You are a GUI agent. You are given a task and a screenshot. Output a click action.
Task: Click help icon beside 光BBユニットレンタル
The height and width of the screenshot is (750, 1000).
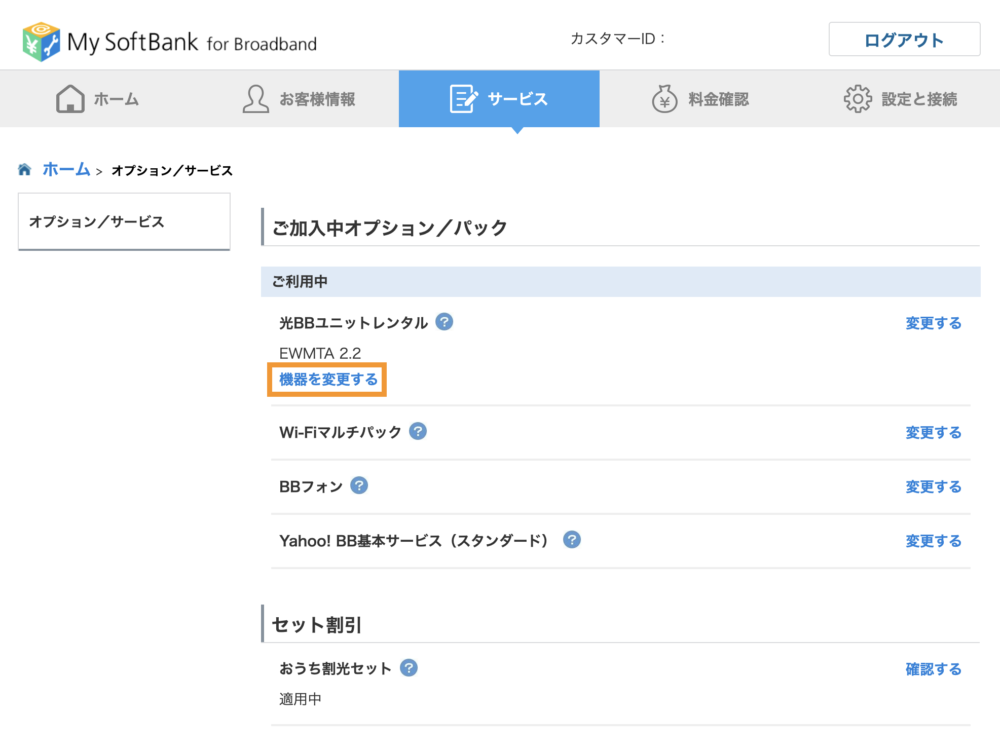coord(445,322)
